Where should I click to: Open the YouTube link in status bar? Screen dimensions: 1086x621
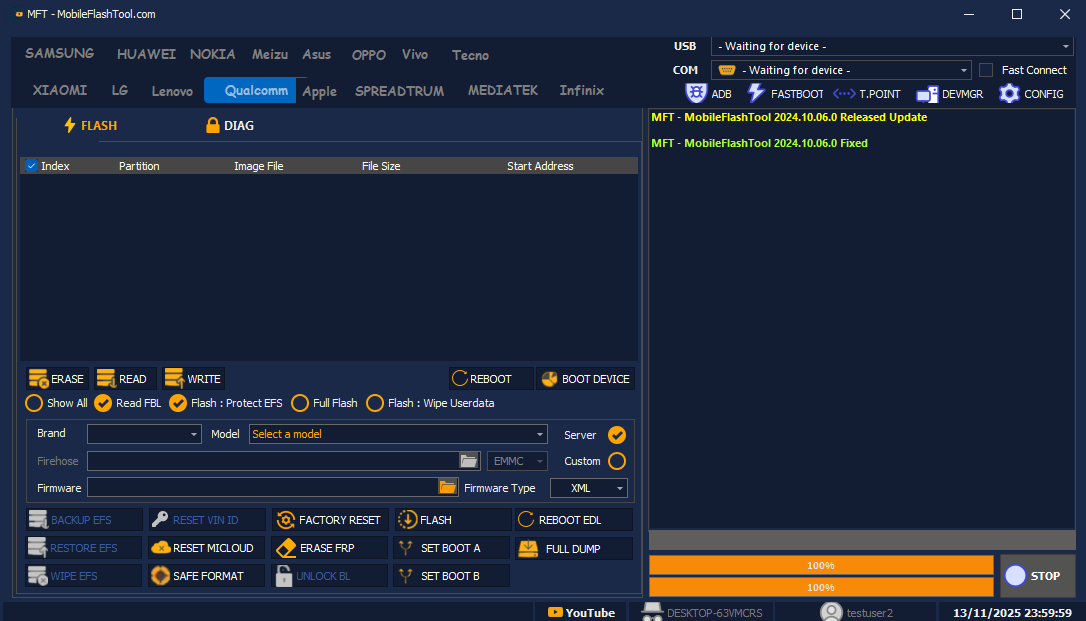click(582, 613)
